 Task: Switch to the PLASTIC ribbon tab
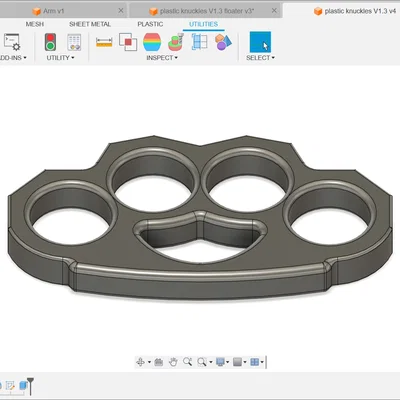(150, 24)
